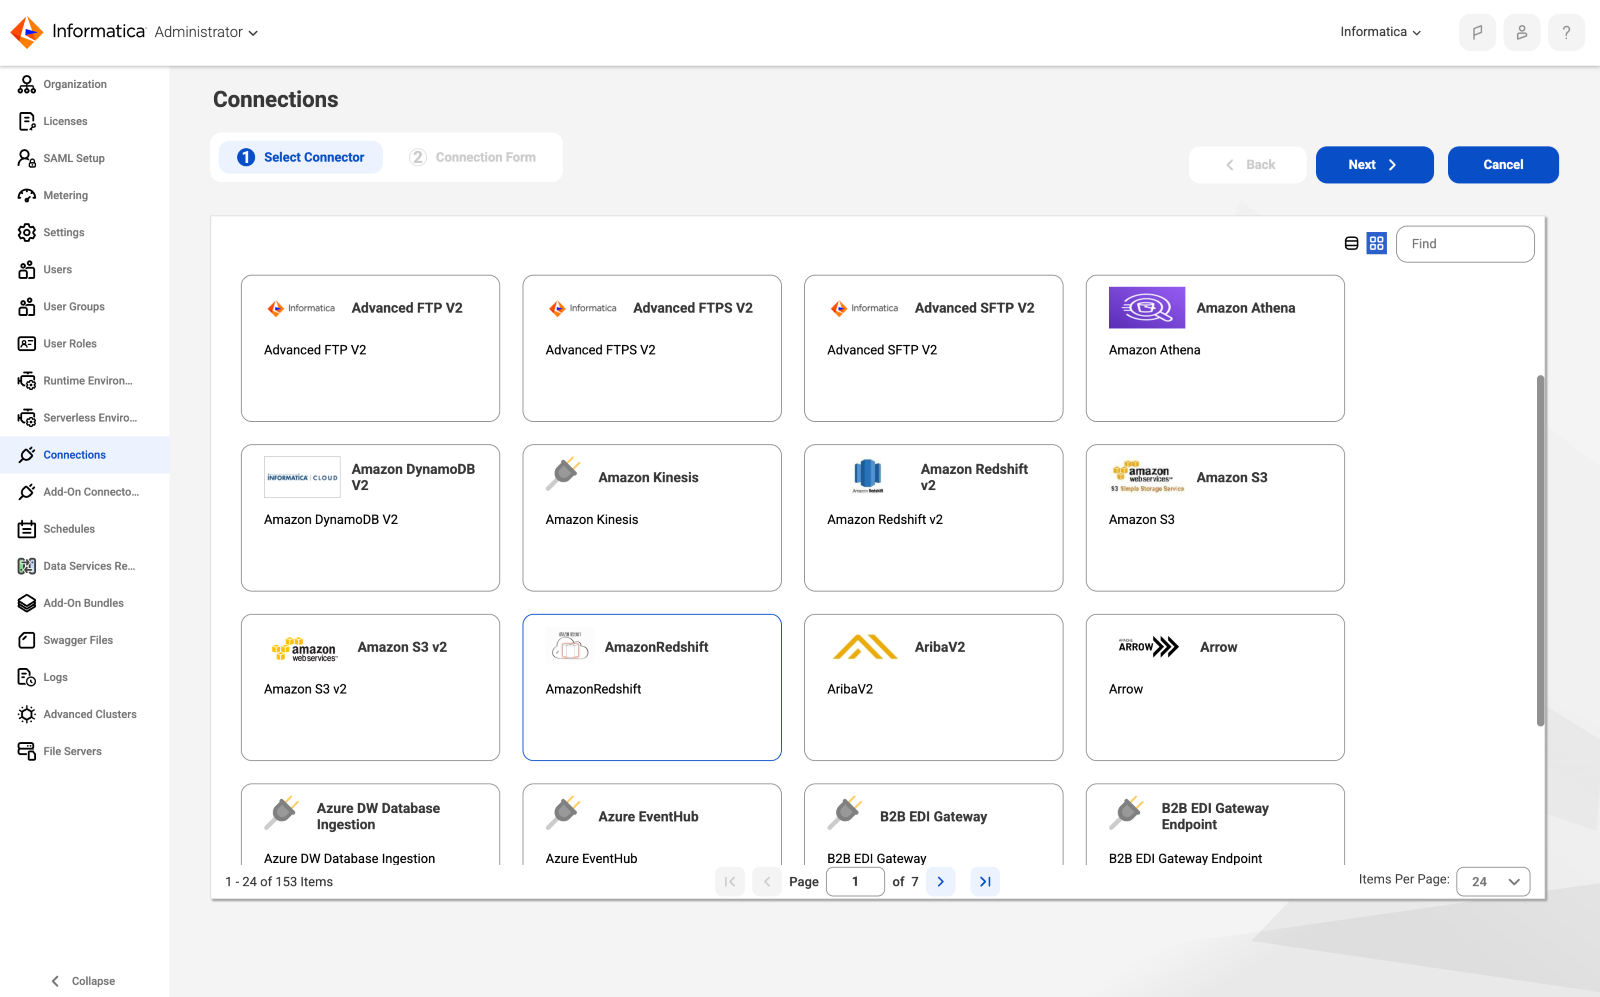Pick the Arrow connector card

tap(1215, 687)
